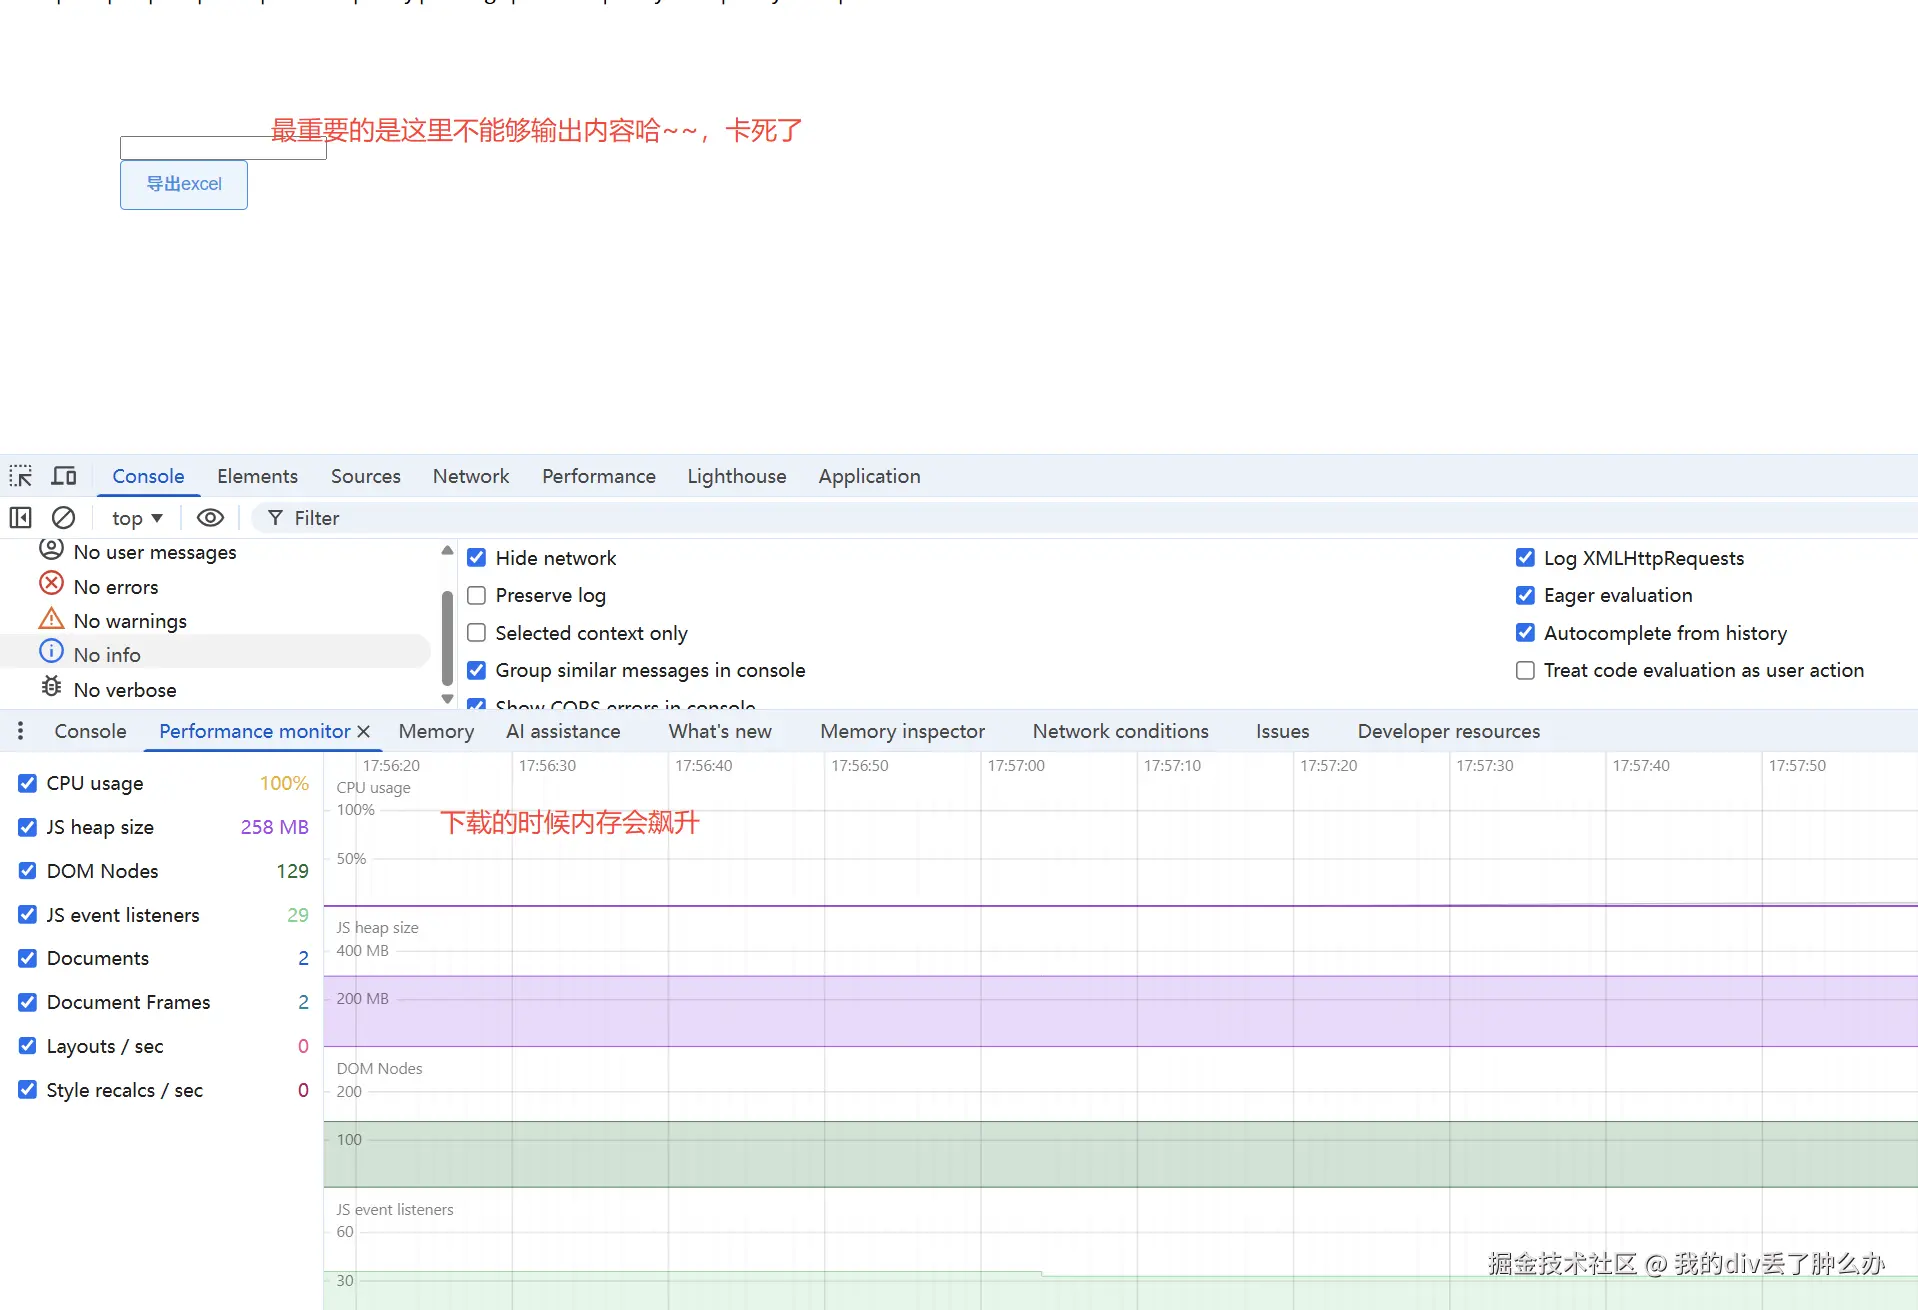
Task: Click the red errors icon in the sidebar
Action: [x=51, y=584]
